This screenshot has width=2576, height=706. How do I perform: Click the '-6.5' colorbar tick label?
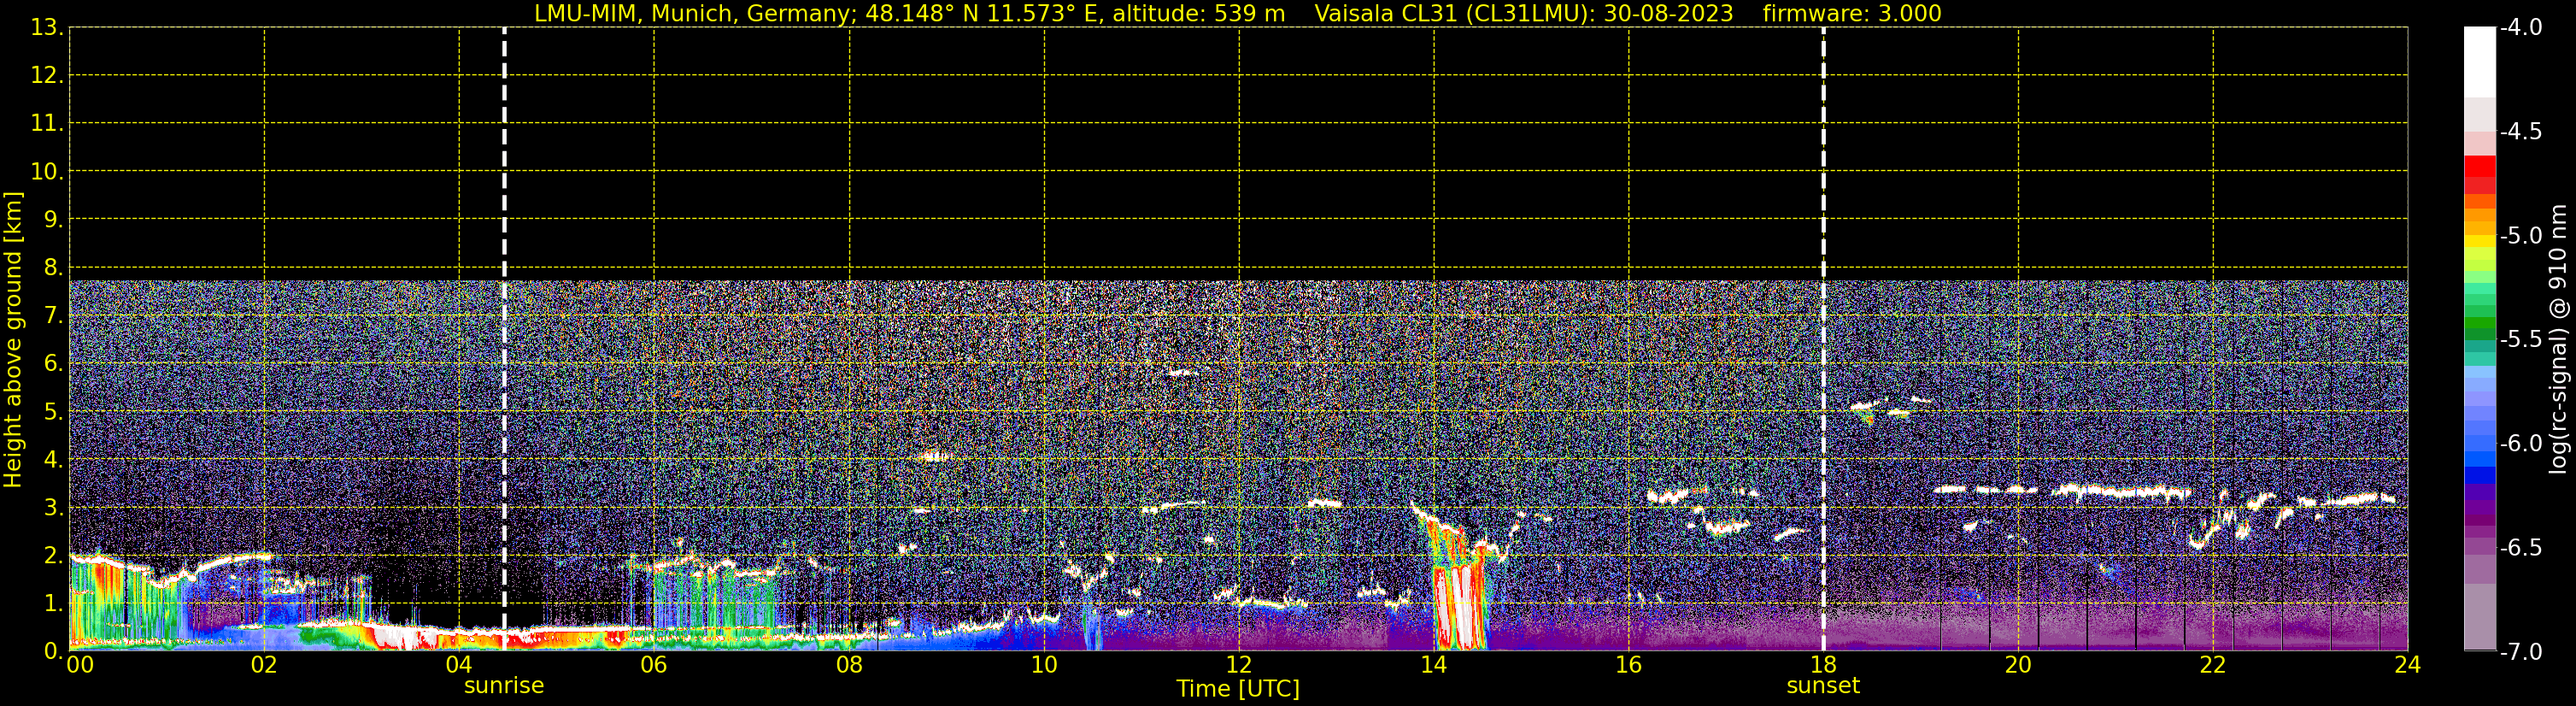click(x=2520, y=548)
